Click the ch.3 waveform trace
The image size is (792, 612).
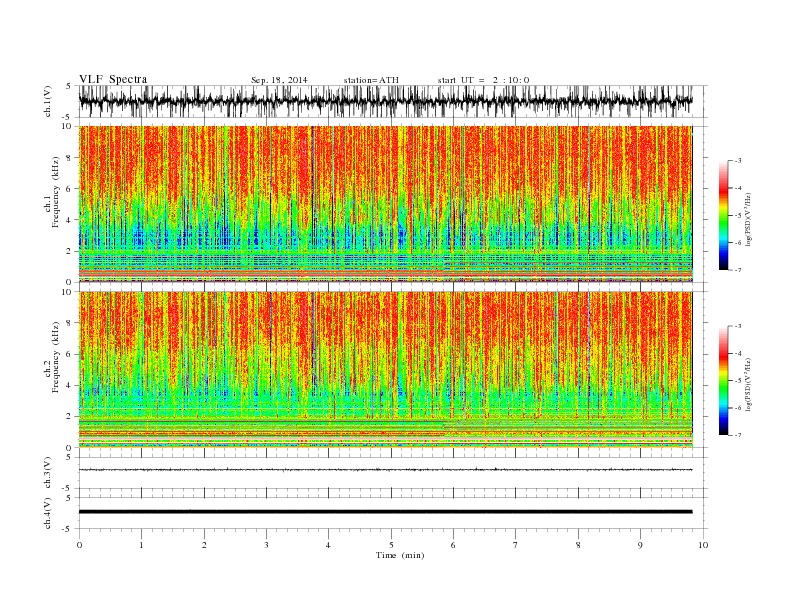[x=385, y=470]
